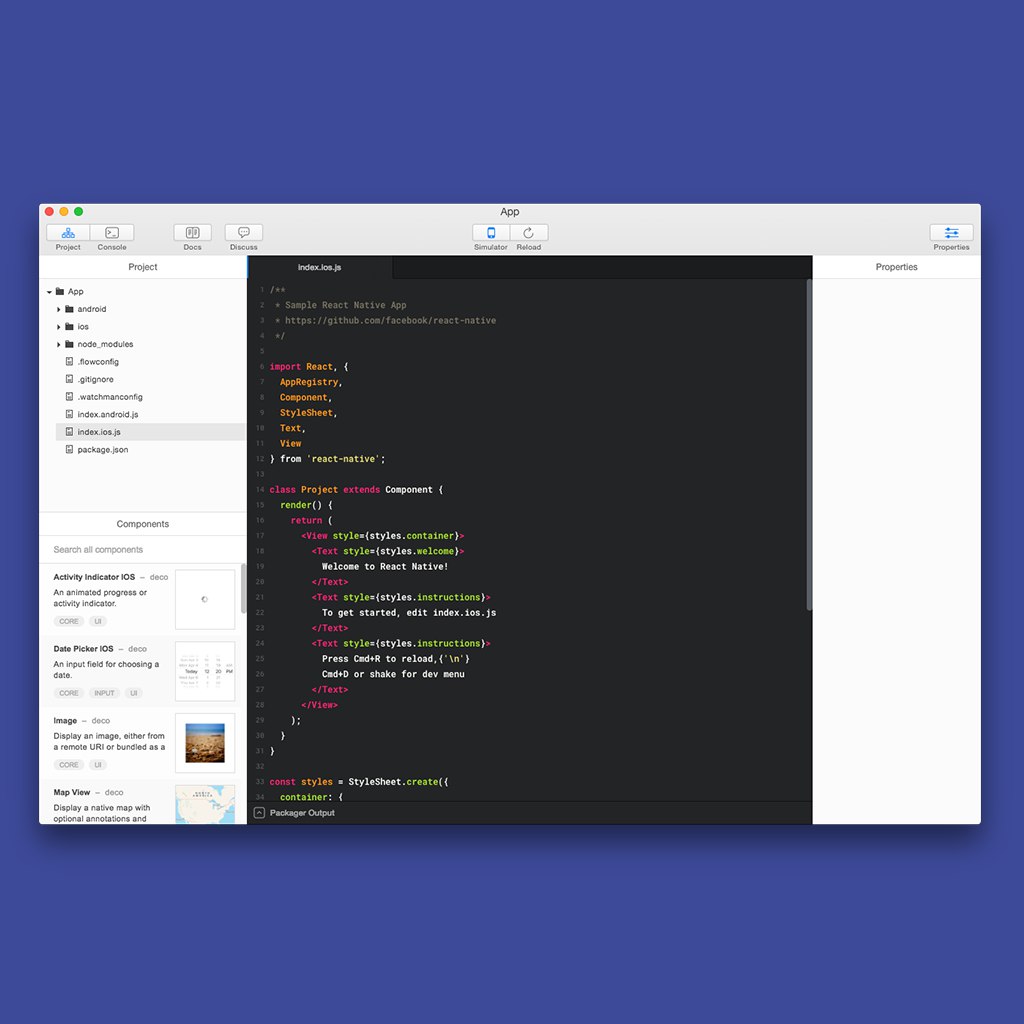Open .gitignore in the file tree
Image resolution: width=1024 pixels, height=1024 pixels.
(x=95, y=379)
